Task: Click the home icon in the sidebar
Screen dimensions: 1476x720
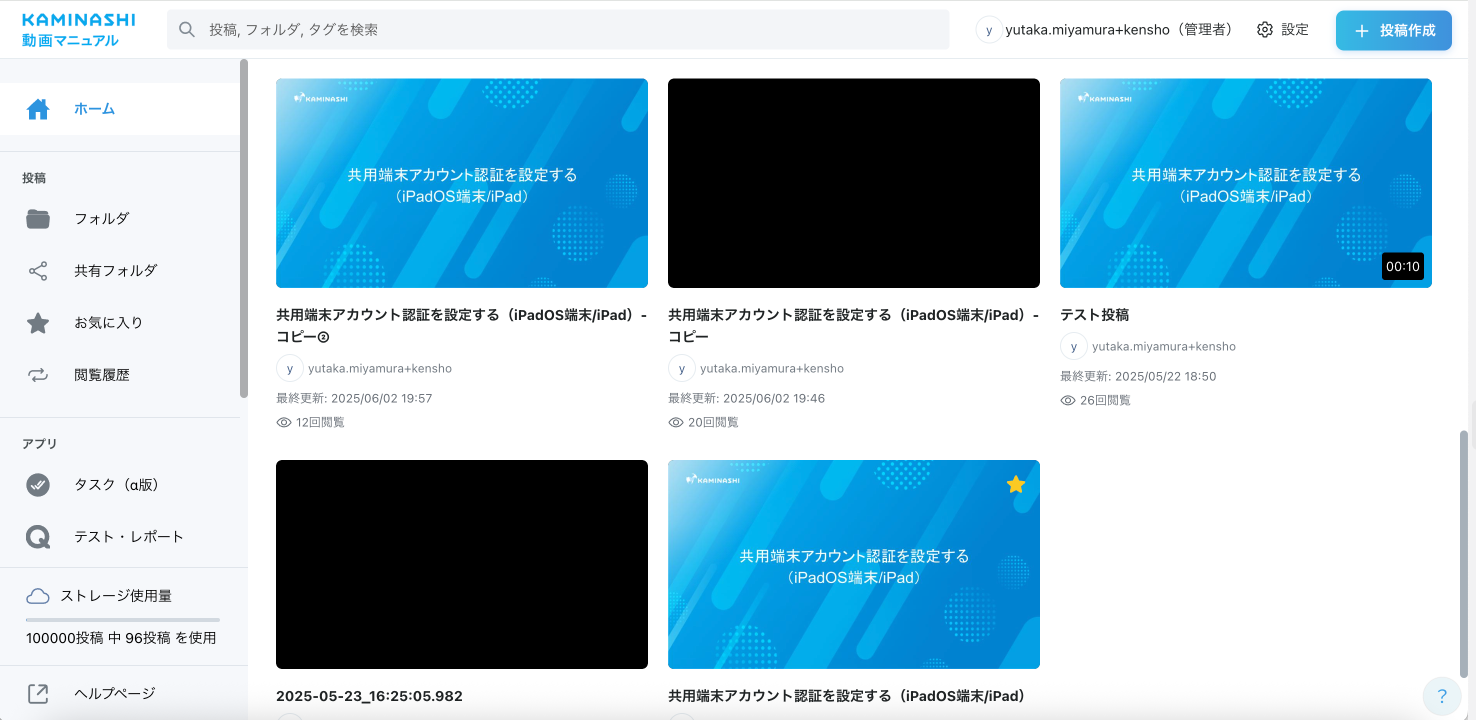Action: (38, 109)
